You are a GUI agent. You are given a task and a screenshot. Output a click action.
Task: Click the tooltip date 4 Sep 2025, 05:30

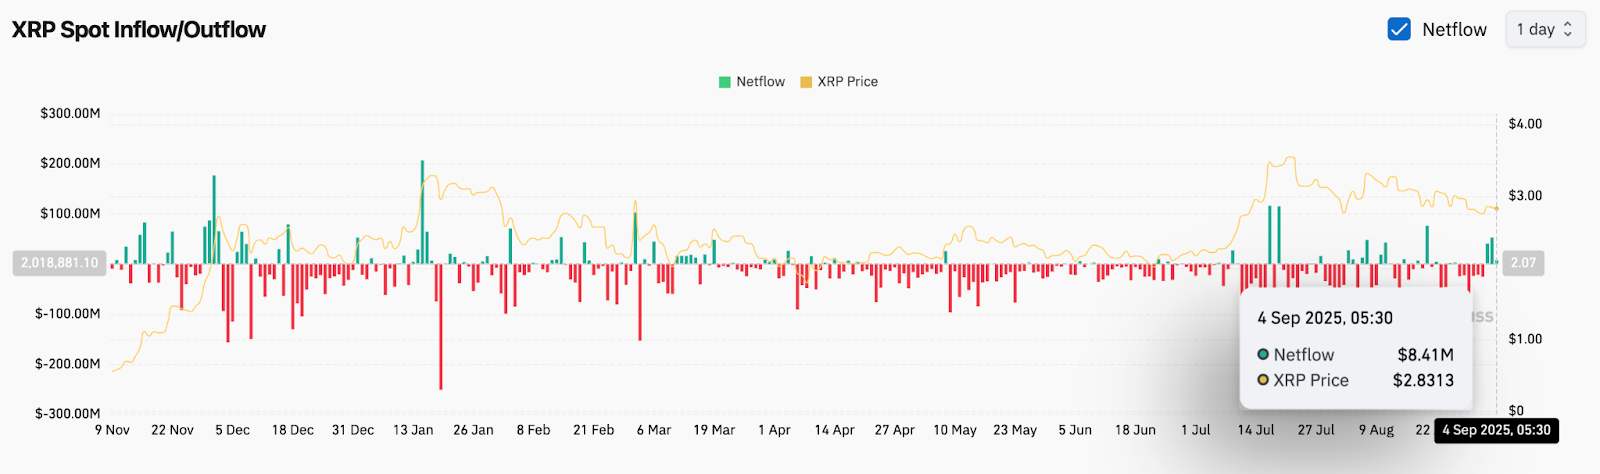coord(1325,318)
